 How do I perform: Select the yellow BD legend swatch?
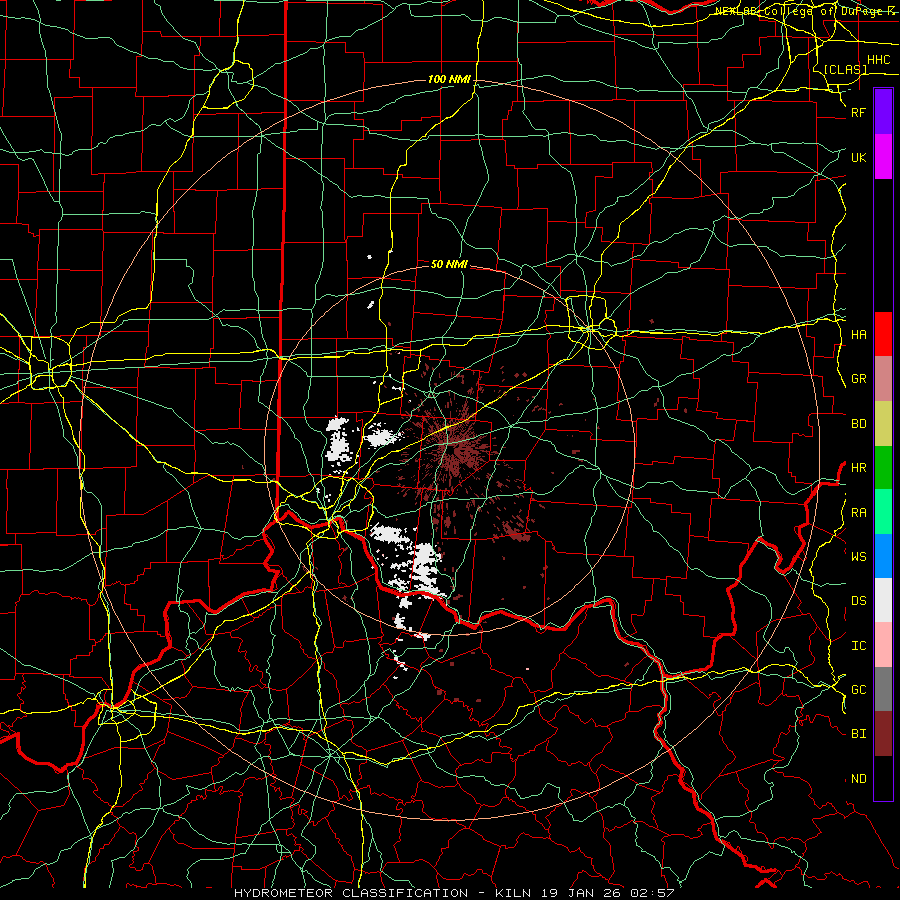tap(883, 424)
